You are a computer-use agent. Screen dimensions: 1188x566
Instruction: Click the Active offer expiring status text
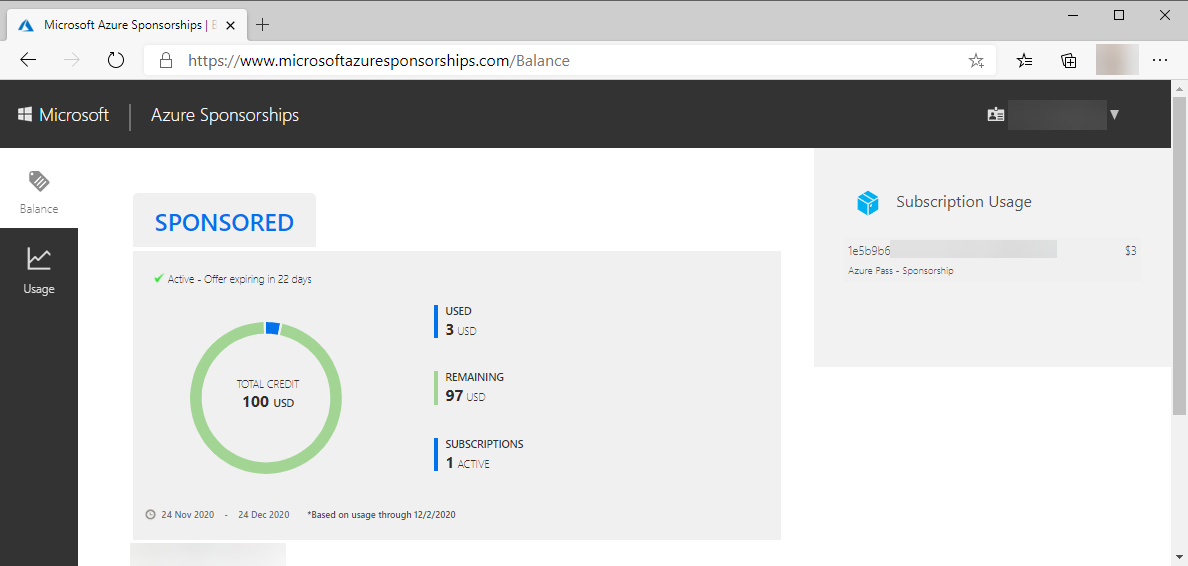[x=239, y=279]
